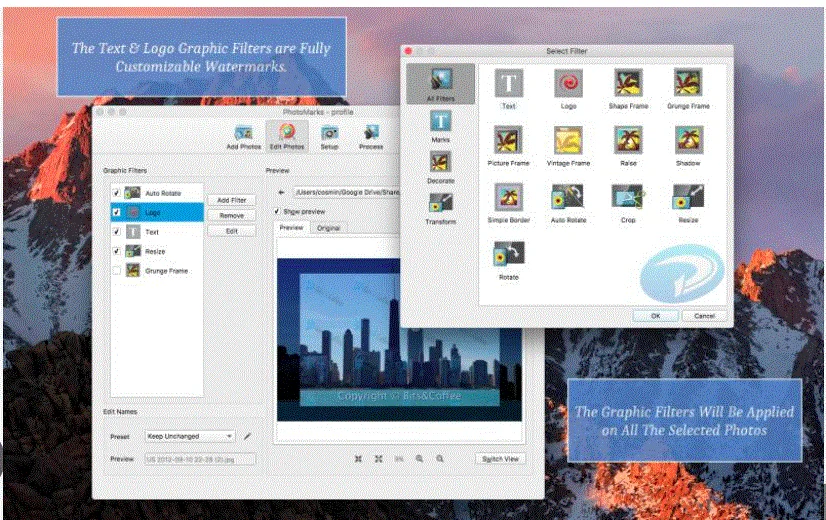Image resolution: width=826 pixels, height=520 pixels.
Task: Toggle the Auto Rotate filter checkbox
Action: click(116, 193)
